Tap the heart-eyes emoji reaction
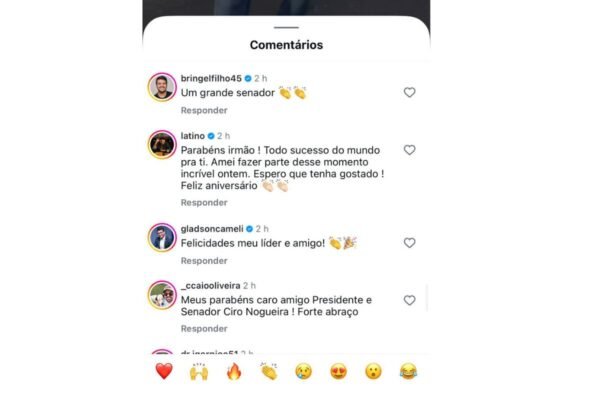 [338, 371]
